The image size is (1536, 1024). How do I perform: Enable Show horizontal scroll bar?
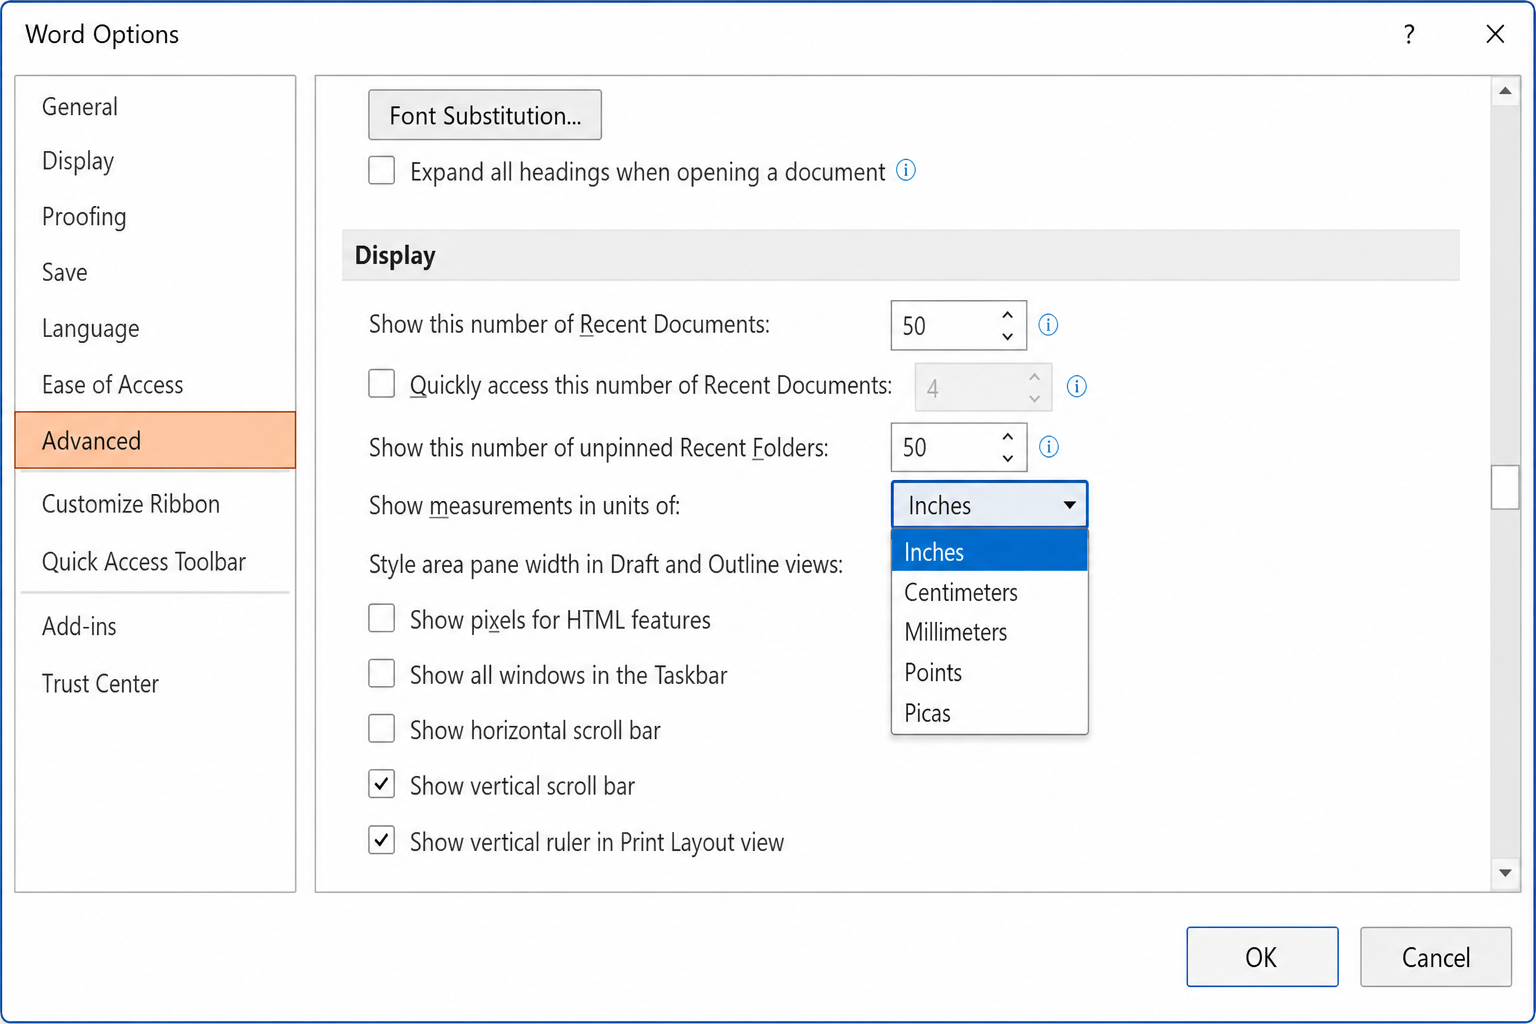pyautogui.click(x=382, y=728)
